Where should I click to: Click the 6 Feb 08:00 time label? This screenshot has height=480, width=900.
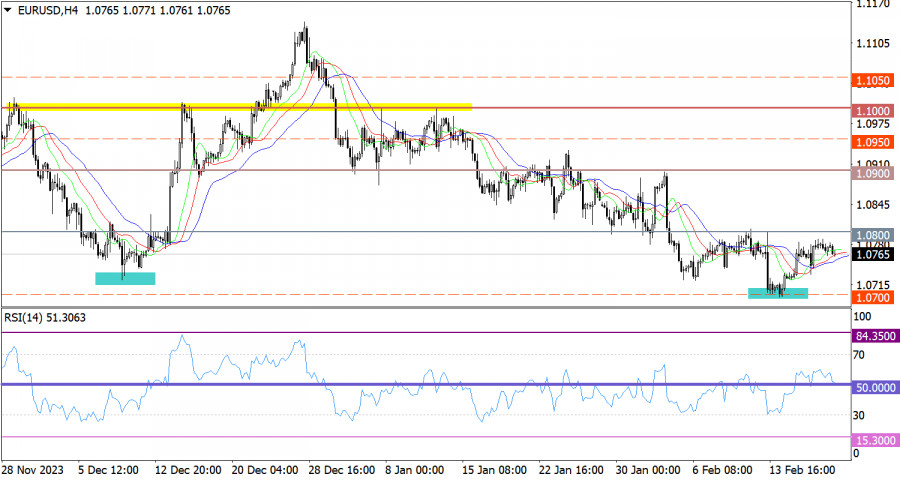pos(722,470)
